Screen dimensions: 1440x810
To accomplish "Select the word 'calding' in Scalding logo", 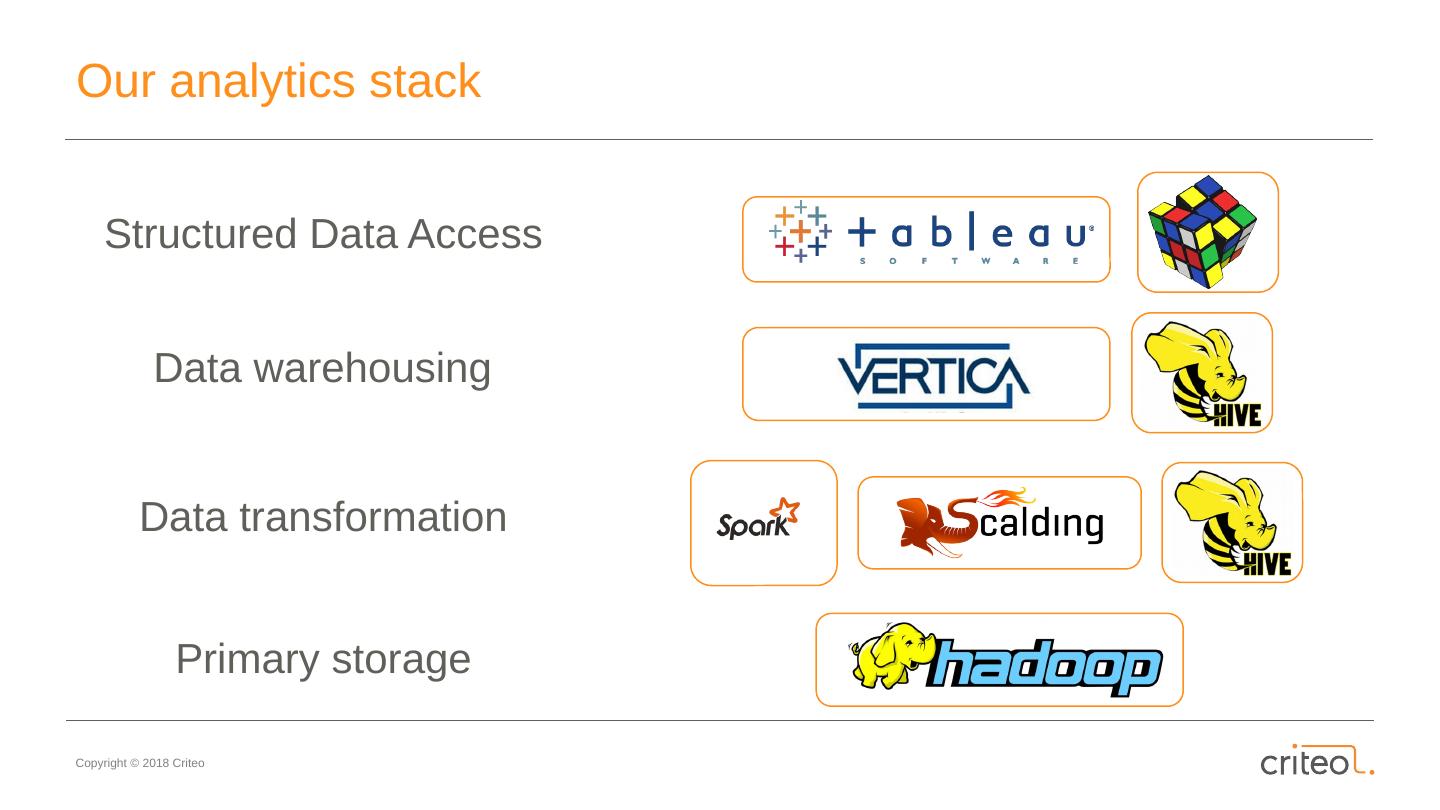I will point(1040,523).
